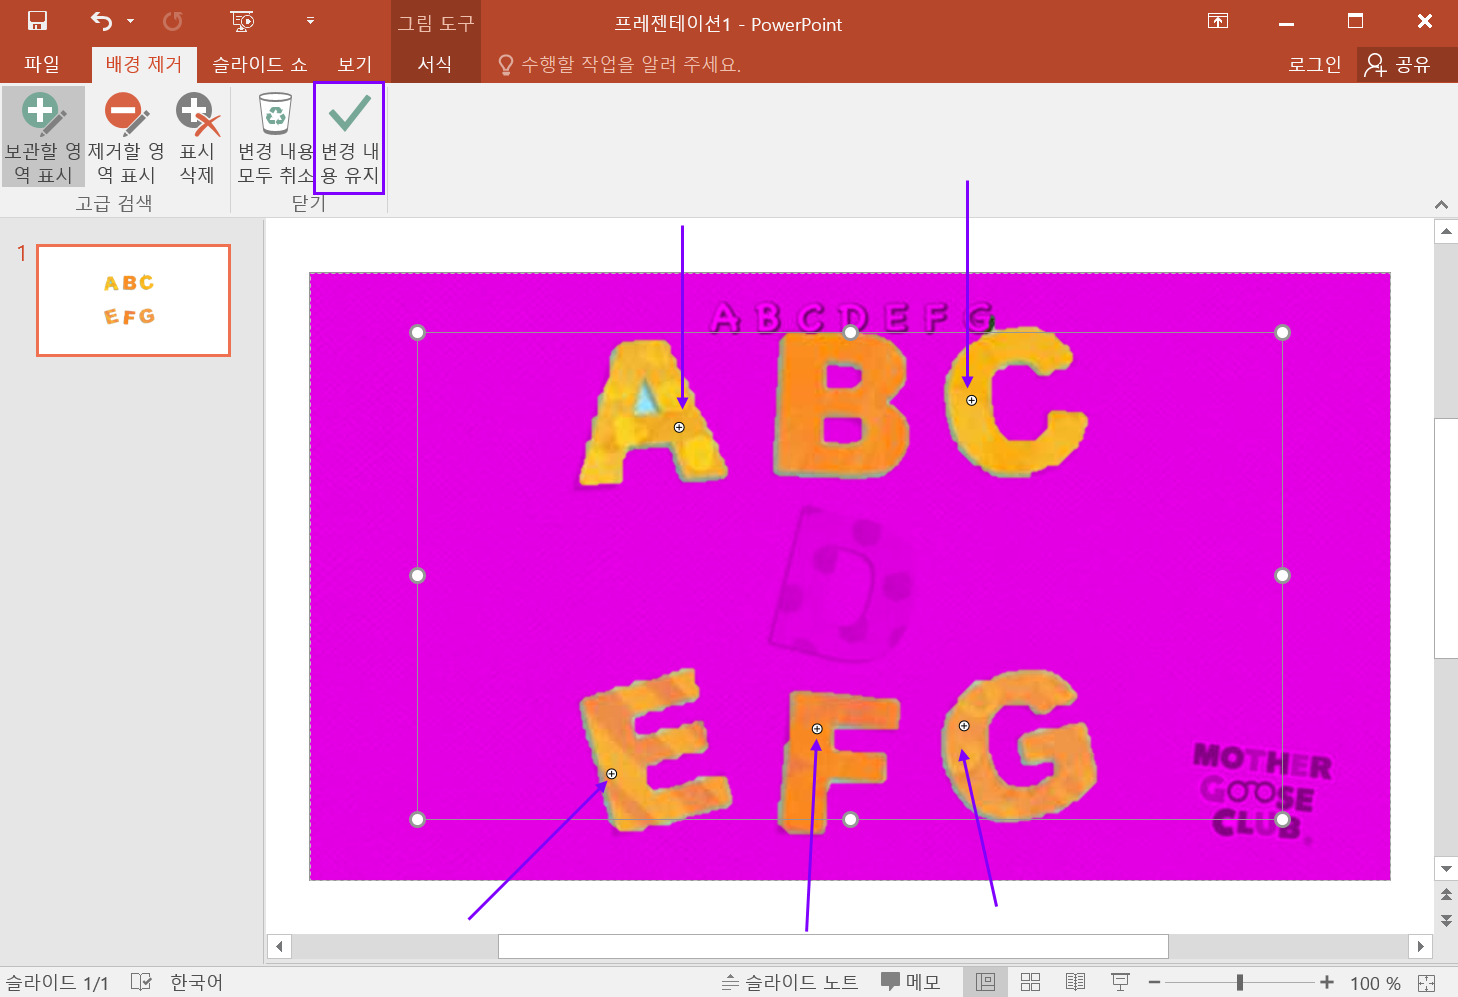
Task: Click horizontal scrollbar right arrow
Action: (x=1420, y=946)
